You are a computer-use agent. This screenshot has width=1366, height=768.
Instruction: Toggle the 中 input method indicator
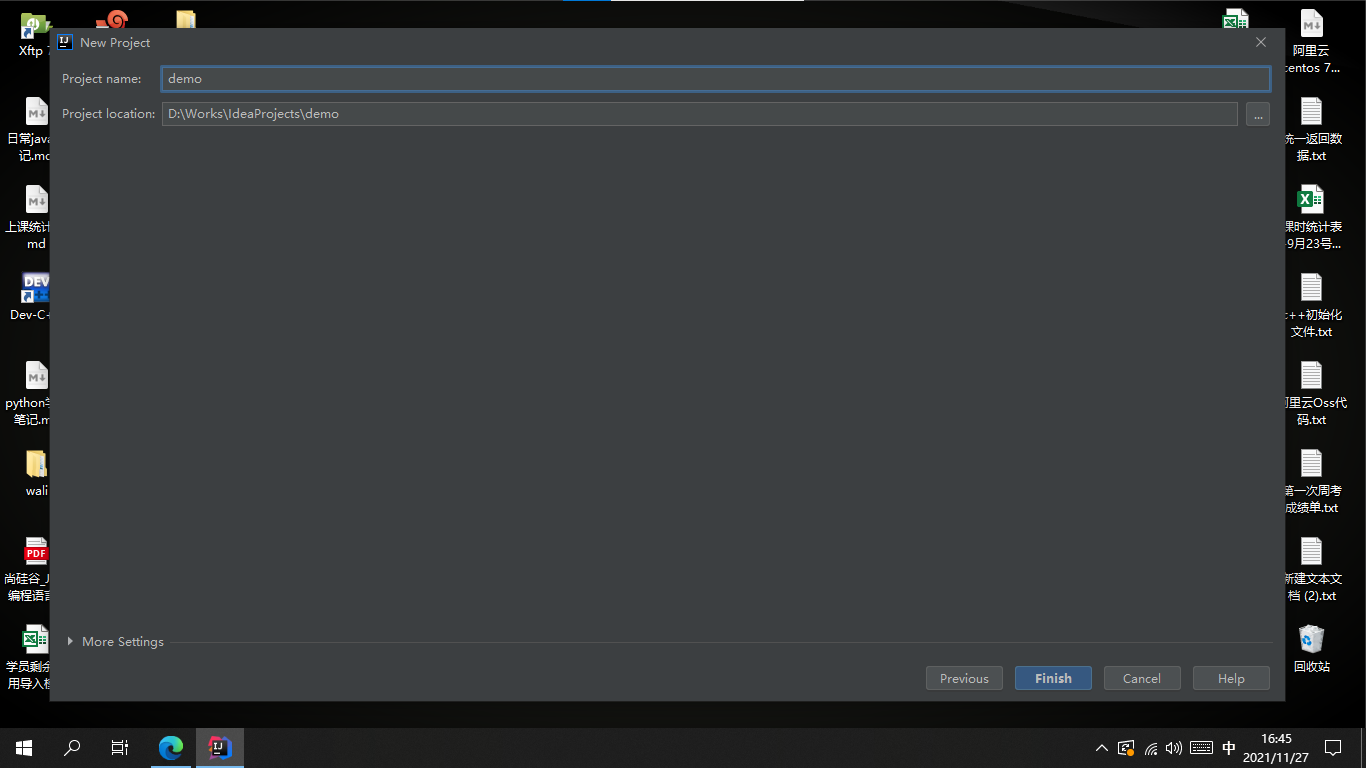coord(1229,748)
